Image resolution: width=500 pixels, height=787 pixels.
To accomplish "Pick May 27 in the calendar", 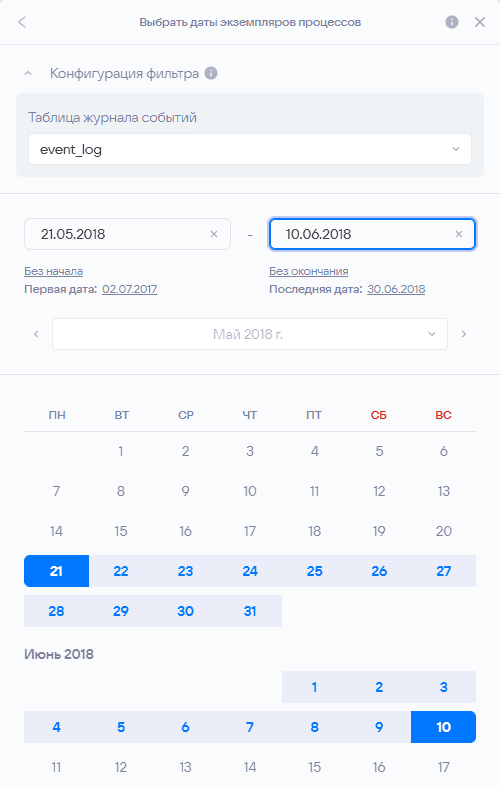I will 444,571.
